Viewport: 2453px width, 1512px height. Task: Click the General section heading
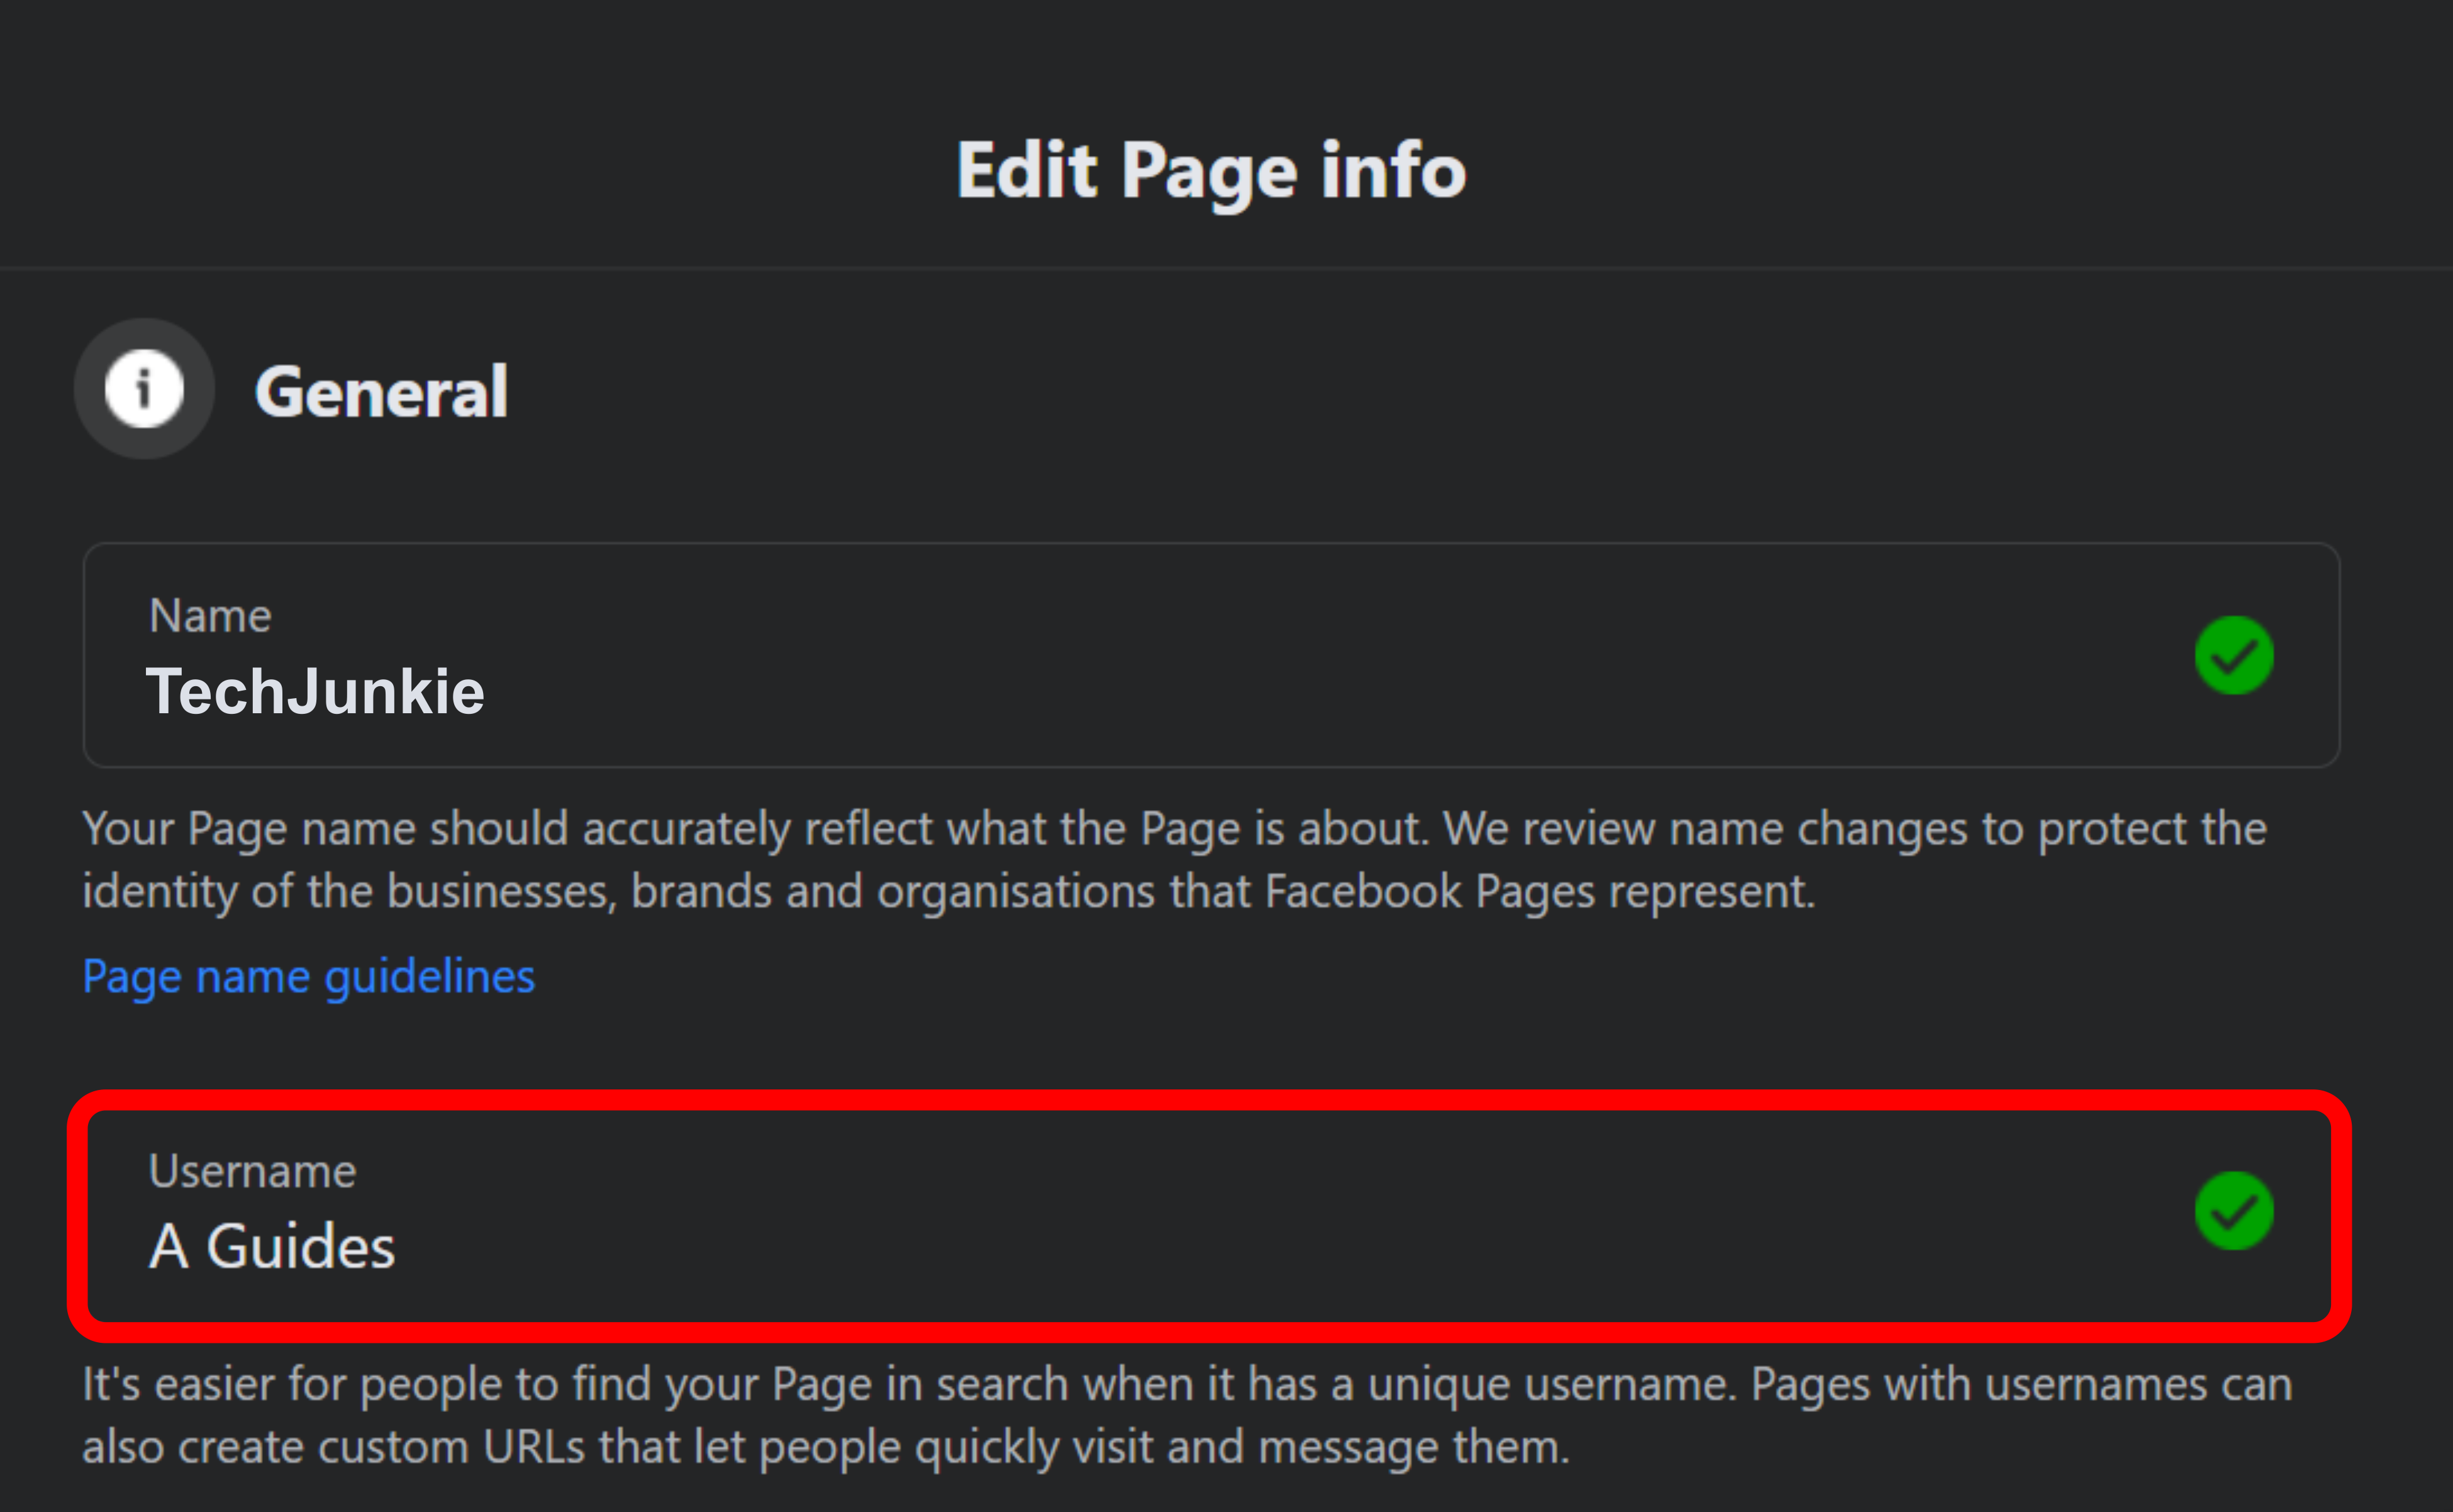pyautogui.click(x=383, y=390)
